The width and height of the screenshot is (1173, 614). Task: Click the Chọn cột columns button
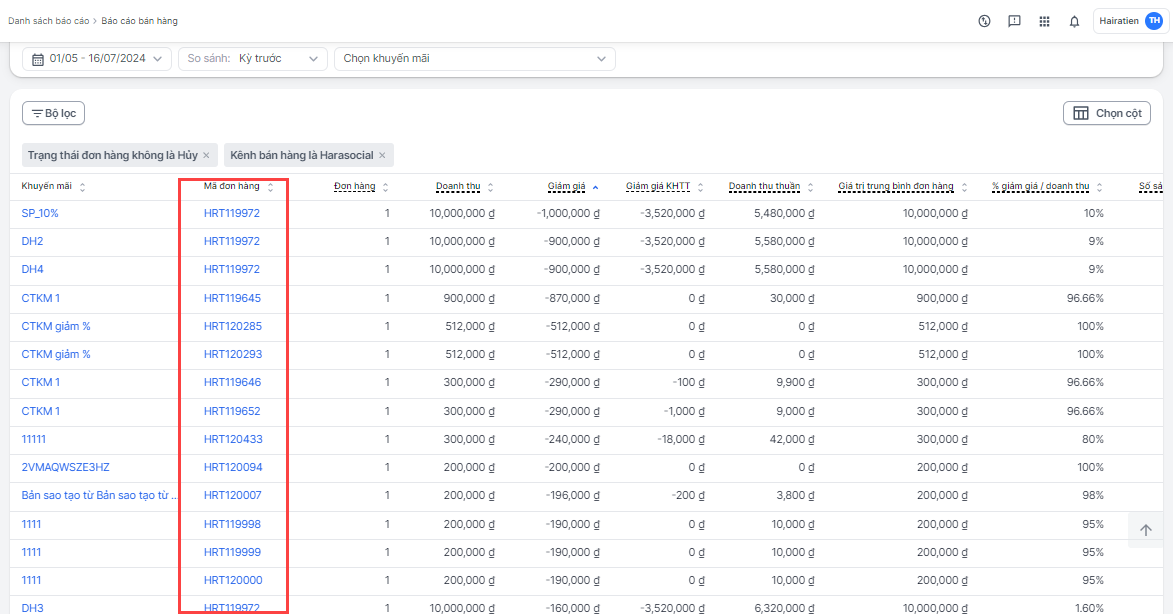(1106, 114)
